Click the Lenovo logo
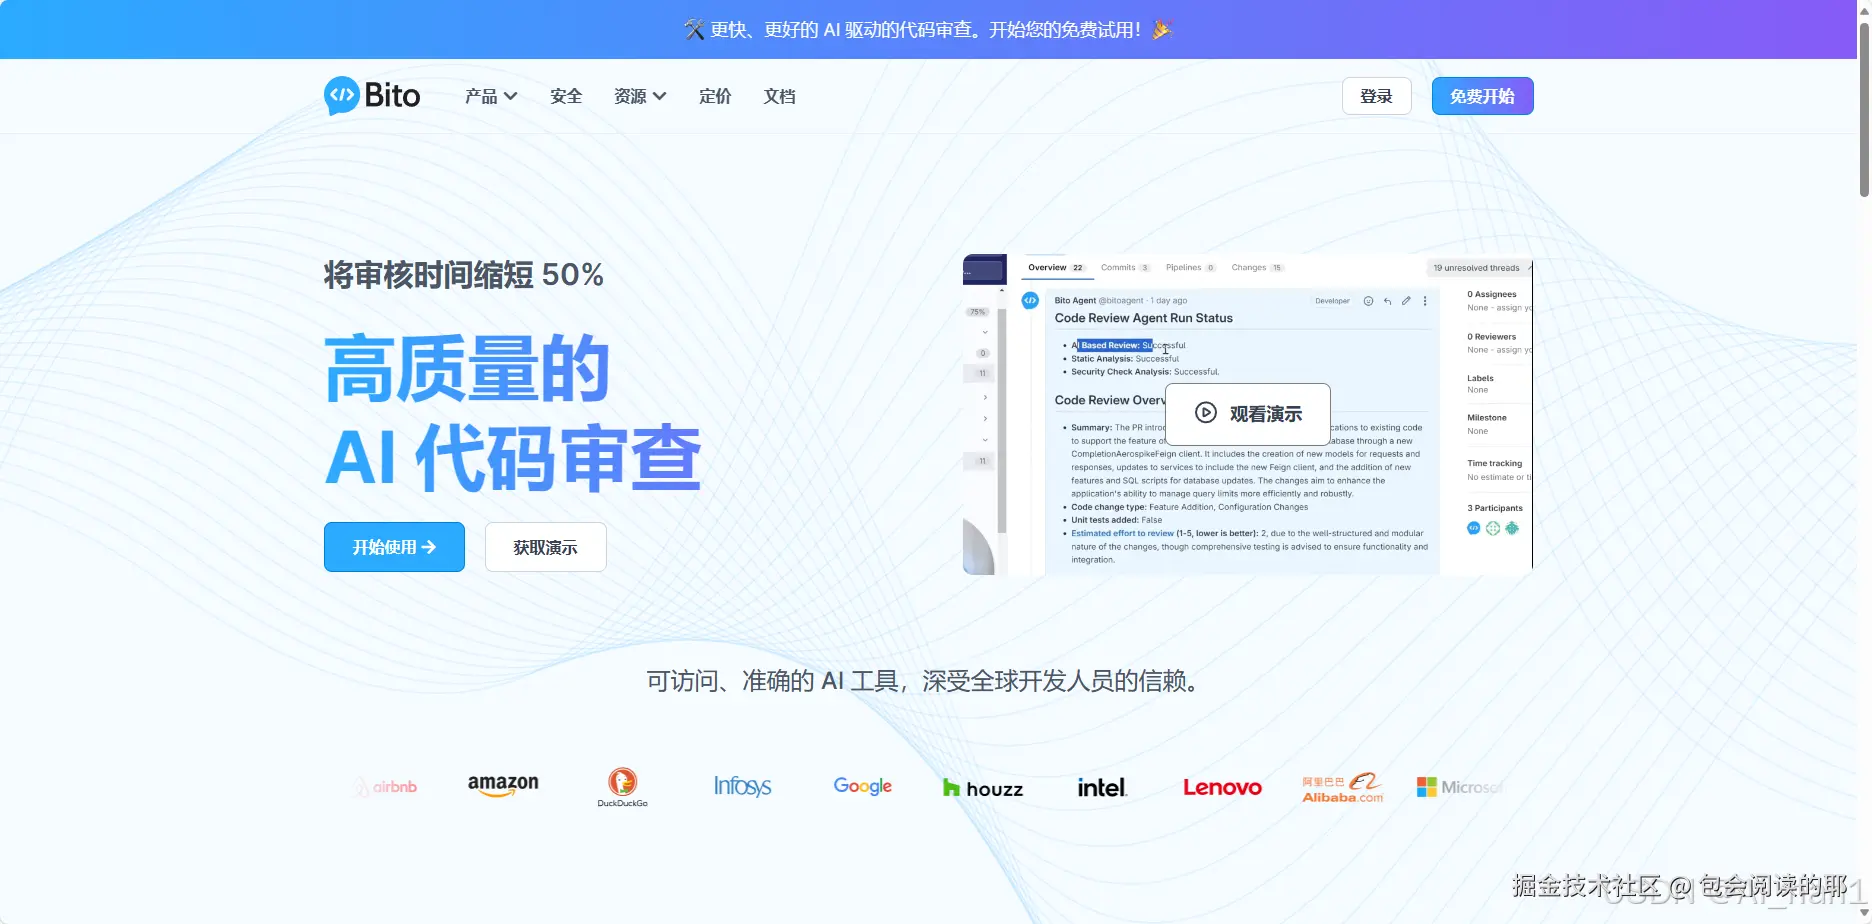The image size is (1872, 924). point(1222,787)
